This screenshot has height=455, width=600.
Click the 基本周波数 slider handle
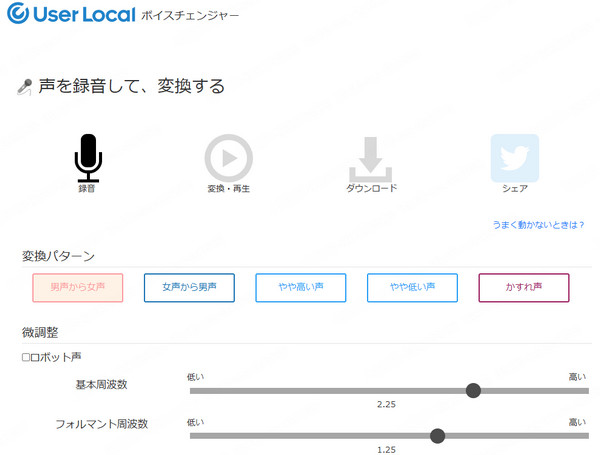(473, 391)
